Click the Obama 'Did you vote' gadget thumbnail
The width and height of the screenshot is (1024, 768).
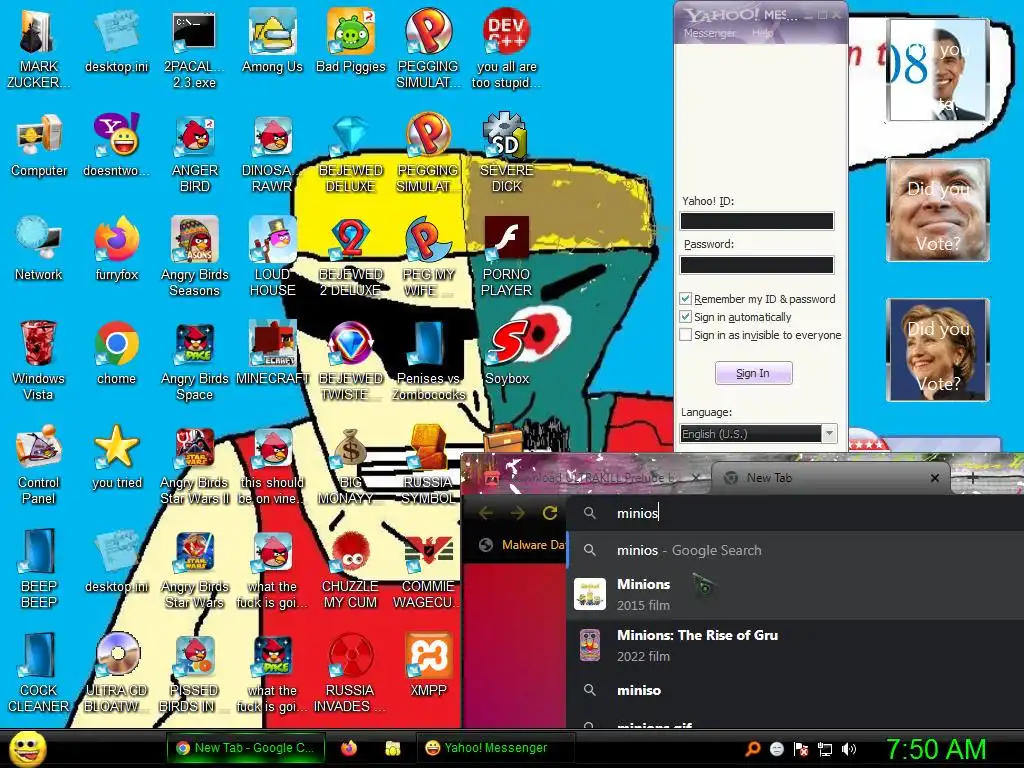click(937, 69)
